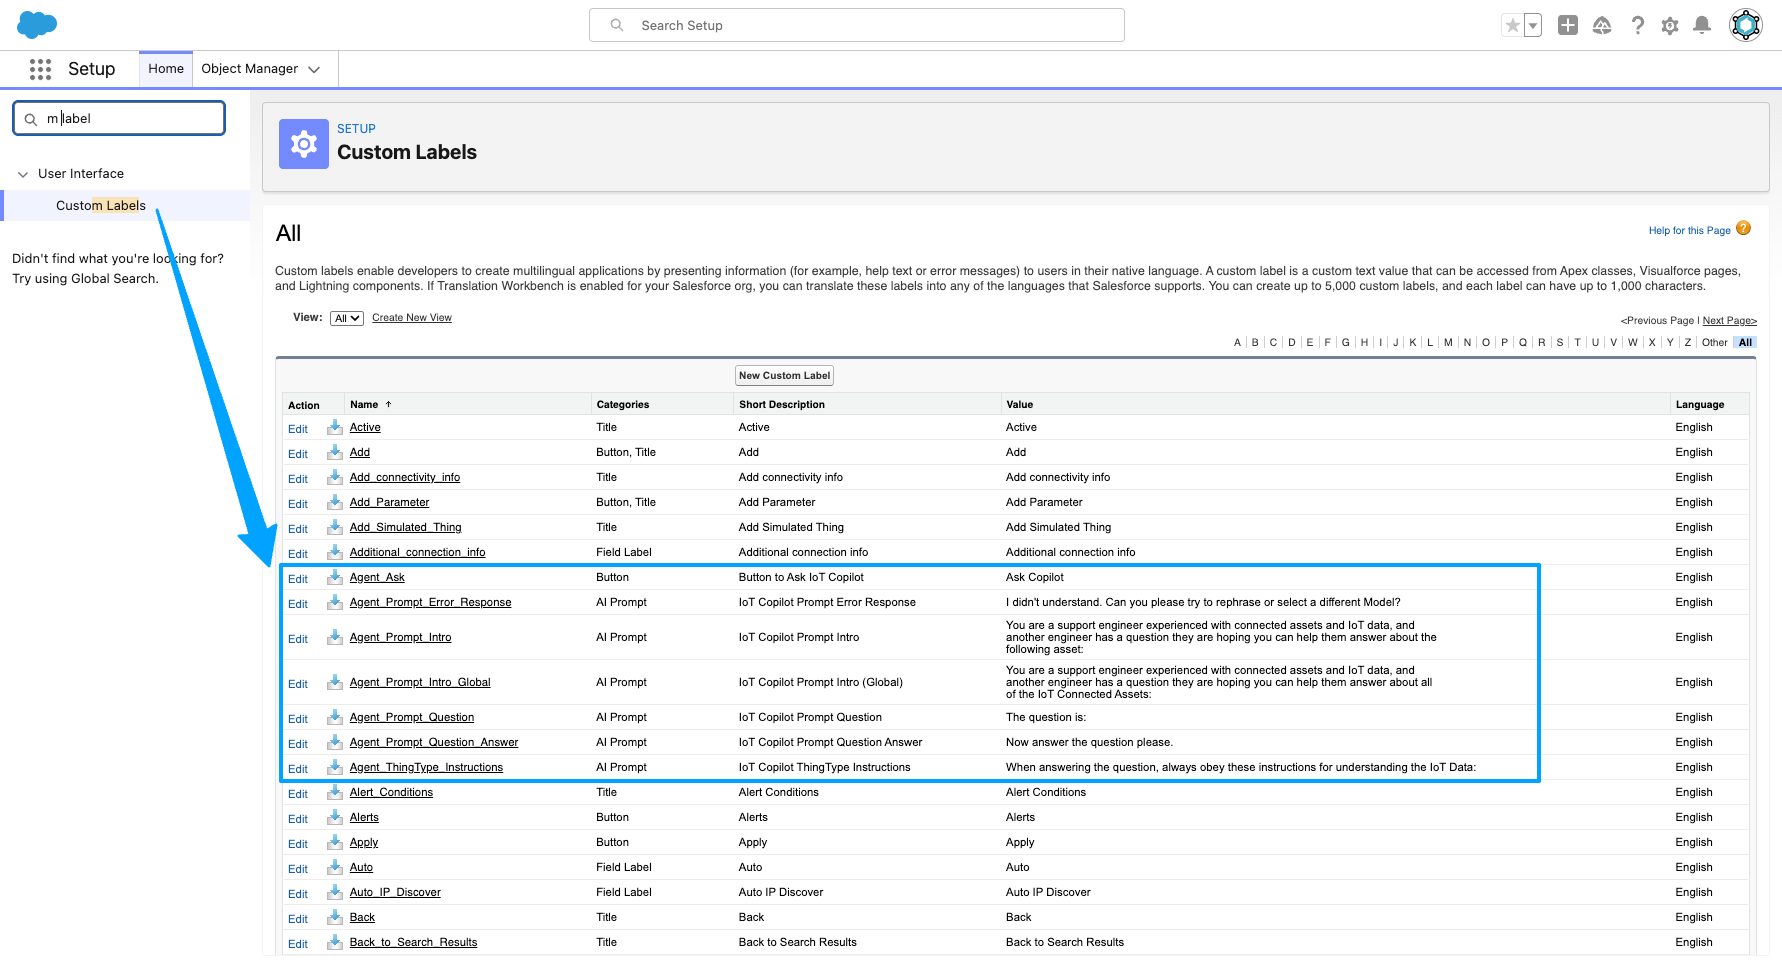The width and height of the screenshot is (1782, 968).
Task: Open the Favorites star icon
Action: [1512, 25]
